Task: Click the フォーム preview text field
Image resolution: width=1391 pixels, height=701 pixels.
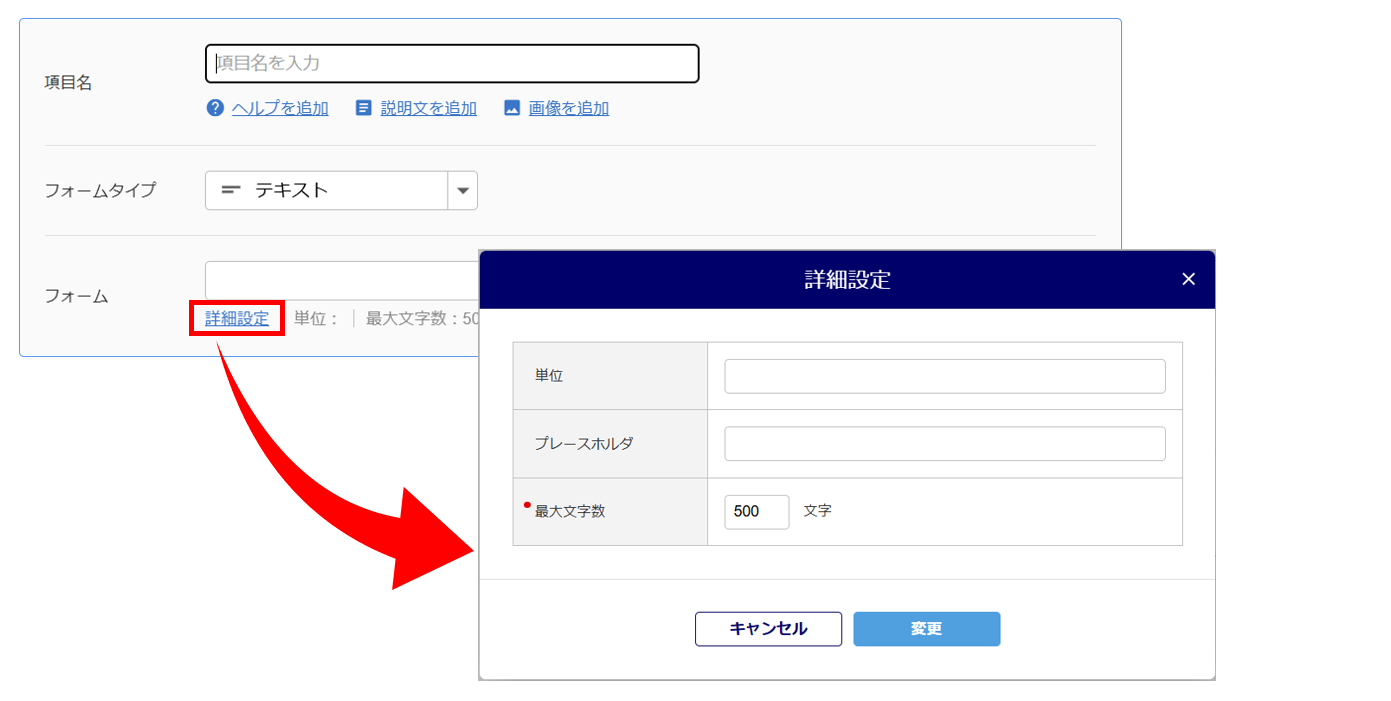Action: [342, 280]
